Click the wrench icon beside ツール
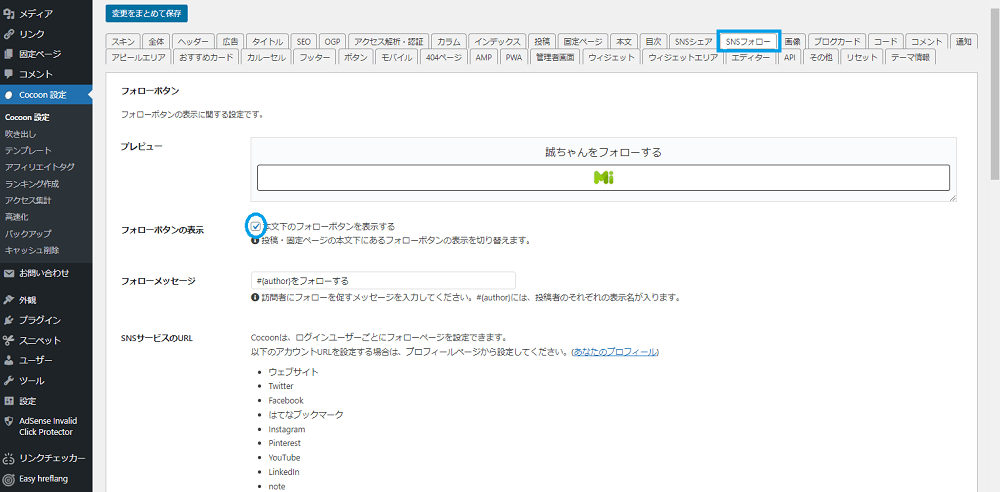 (8, 381)
